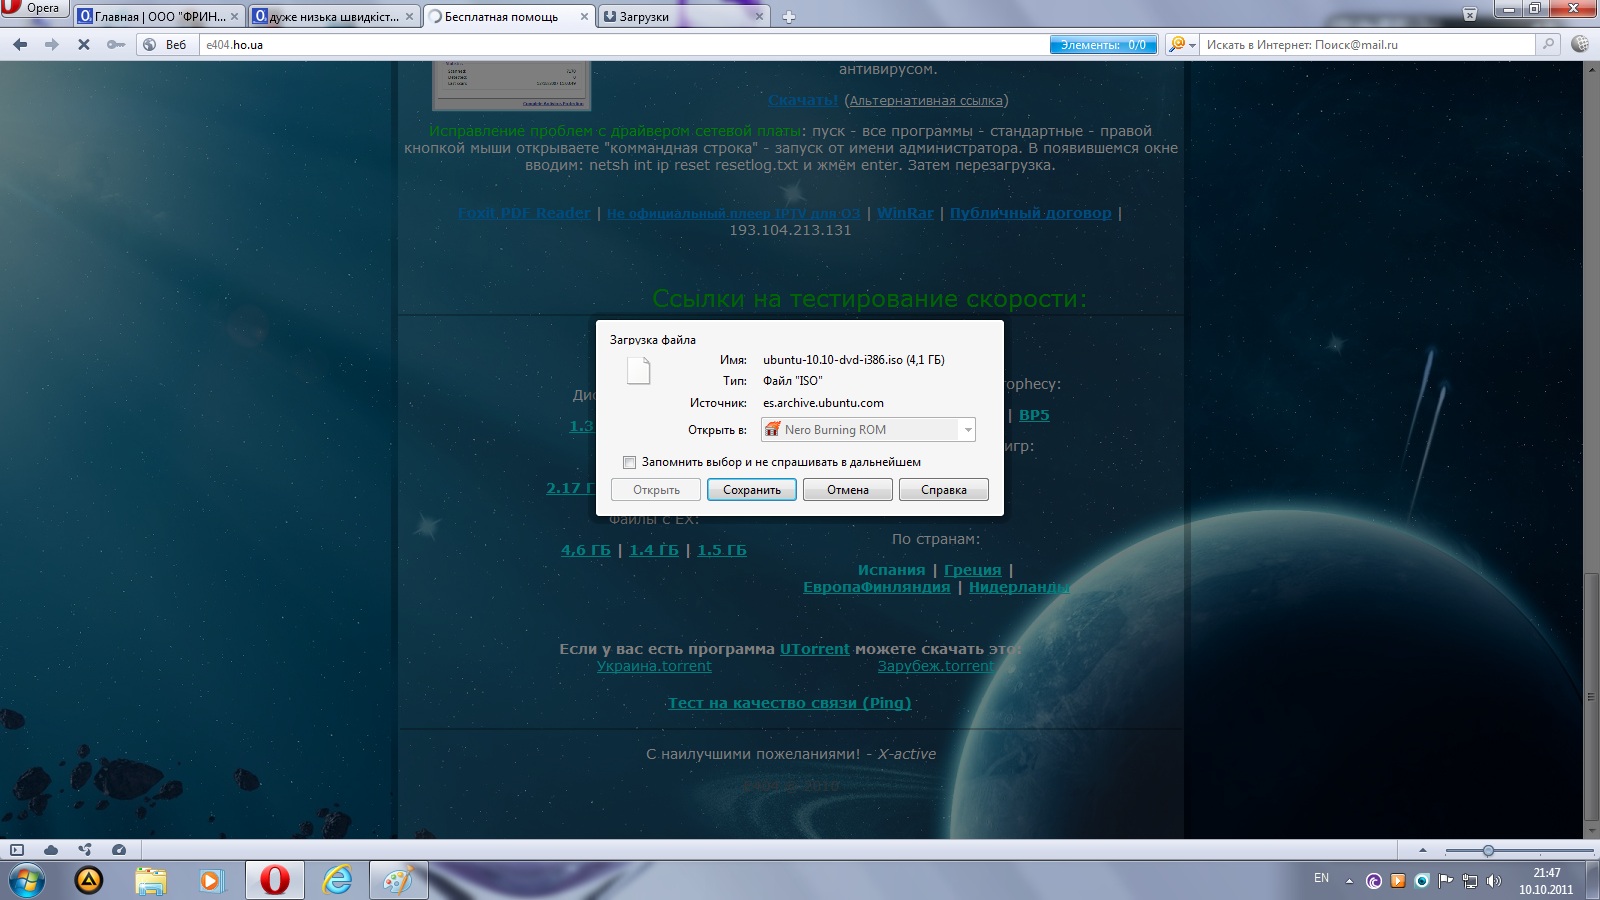1600x900 pixels.
Task: Click the BP5 link
Action: 1034,415
